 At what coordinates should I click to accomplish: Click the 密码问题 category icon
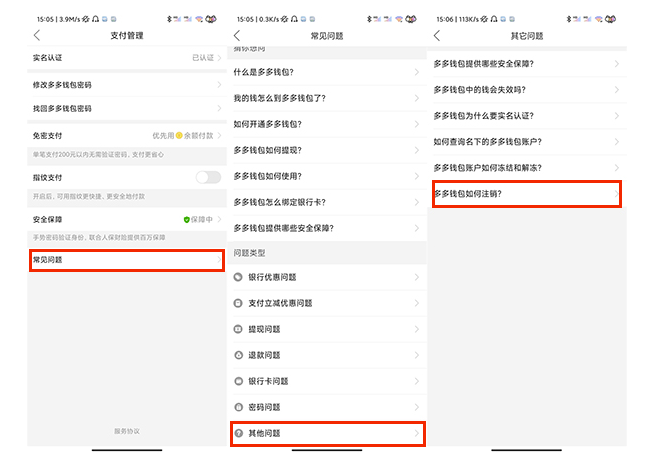point(238,407)
